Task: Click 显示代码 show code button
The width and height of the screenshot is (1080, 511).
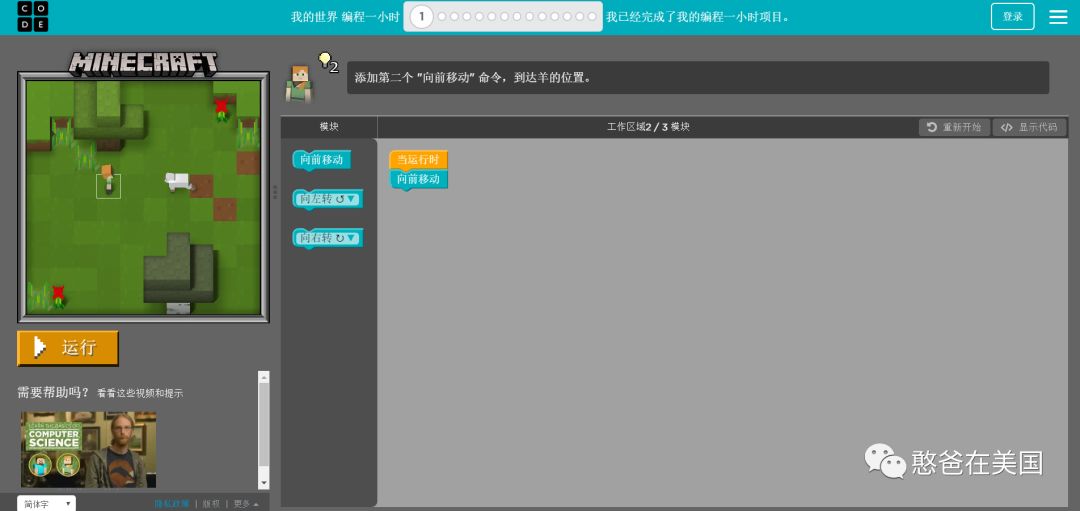Action: click(x=1030, y=127)
